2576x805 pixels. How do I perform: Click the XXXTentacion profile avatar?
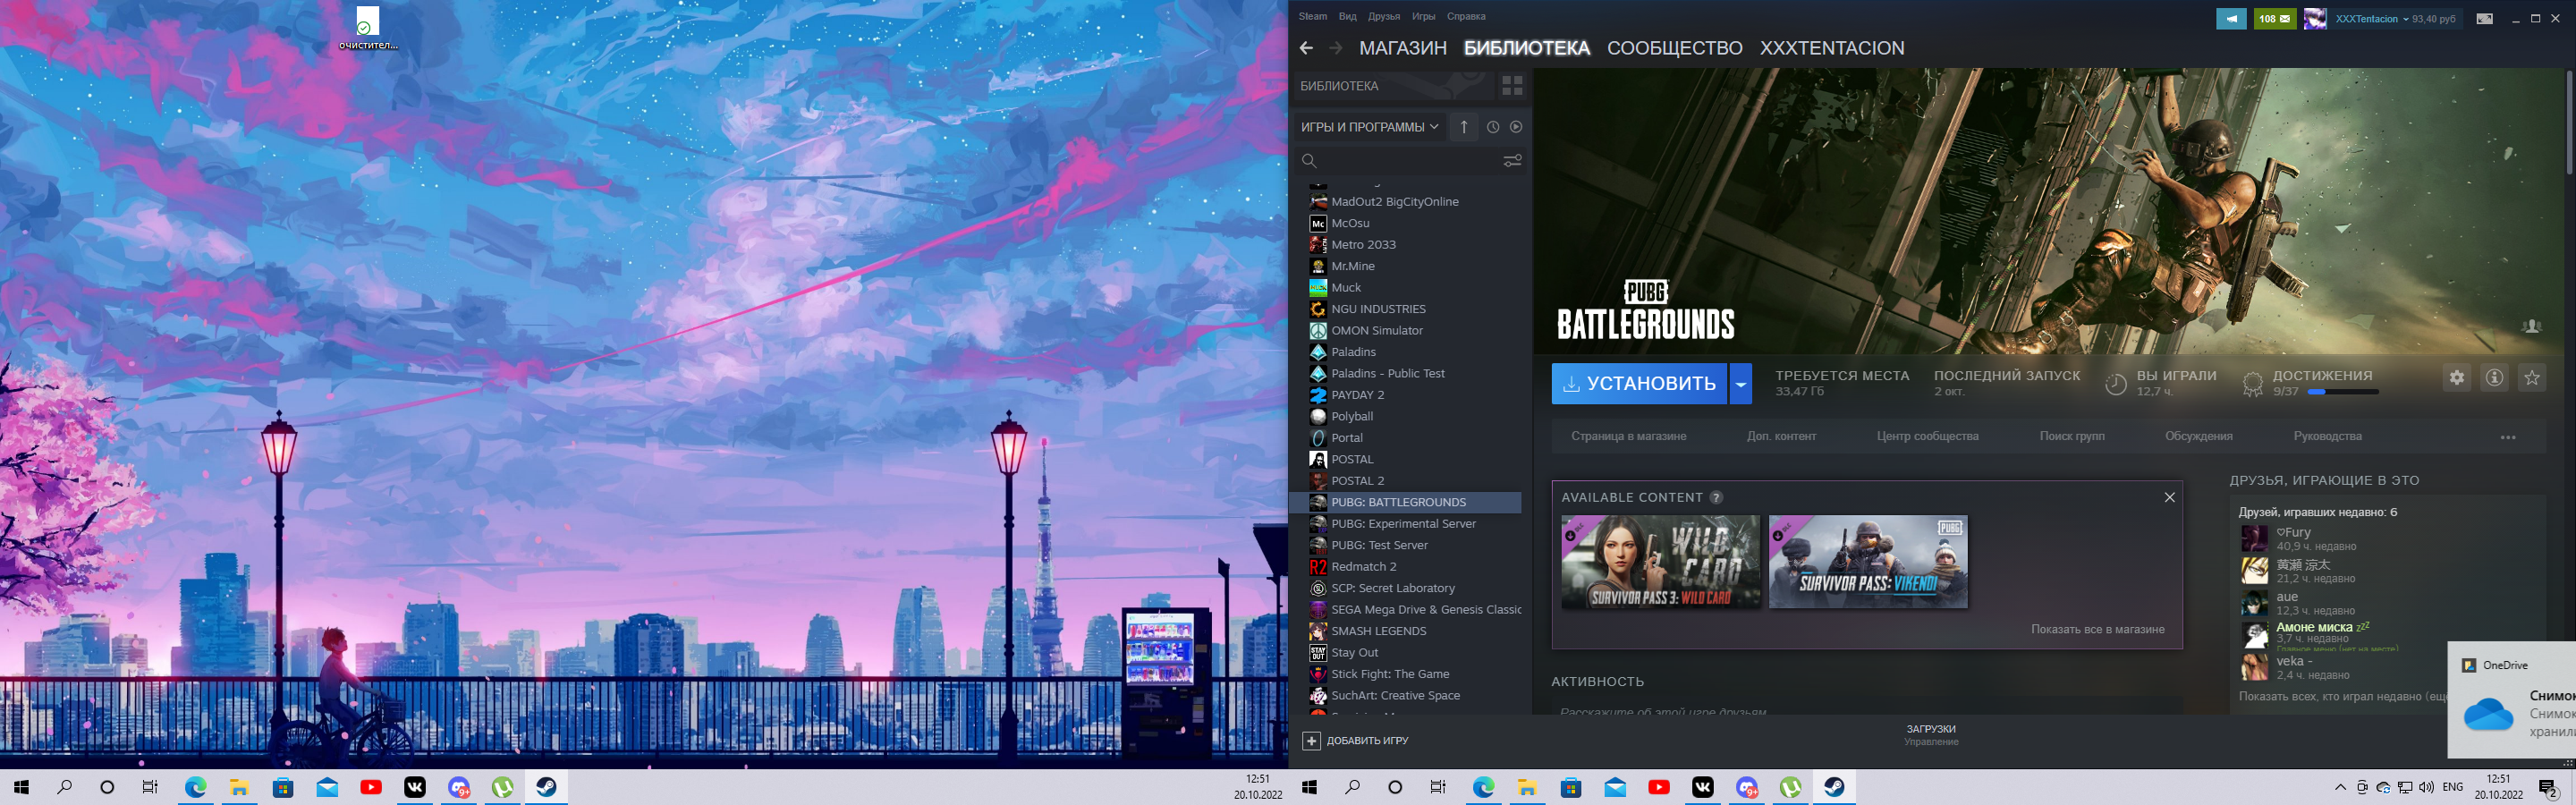pyautogui.click(x=2315, y=18)
